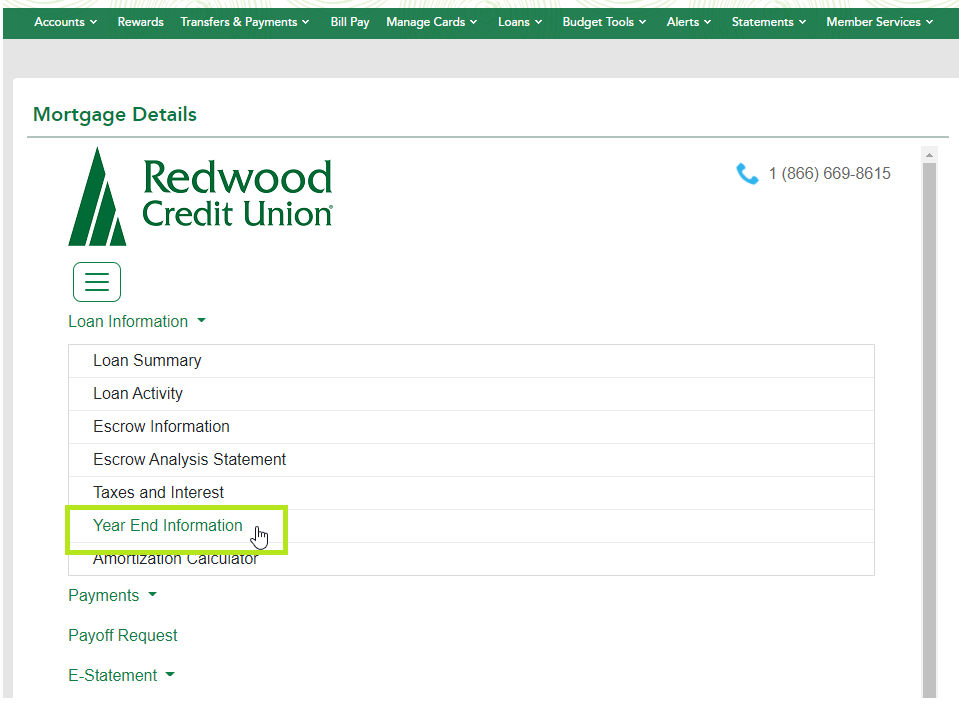The height and width of the screenshot is (708, 959).
Task: Collapse the Loan Information section
Action: 137,322
